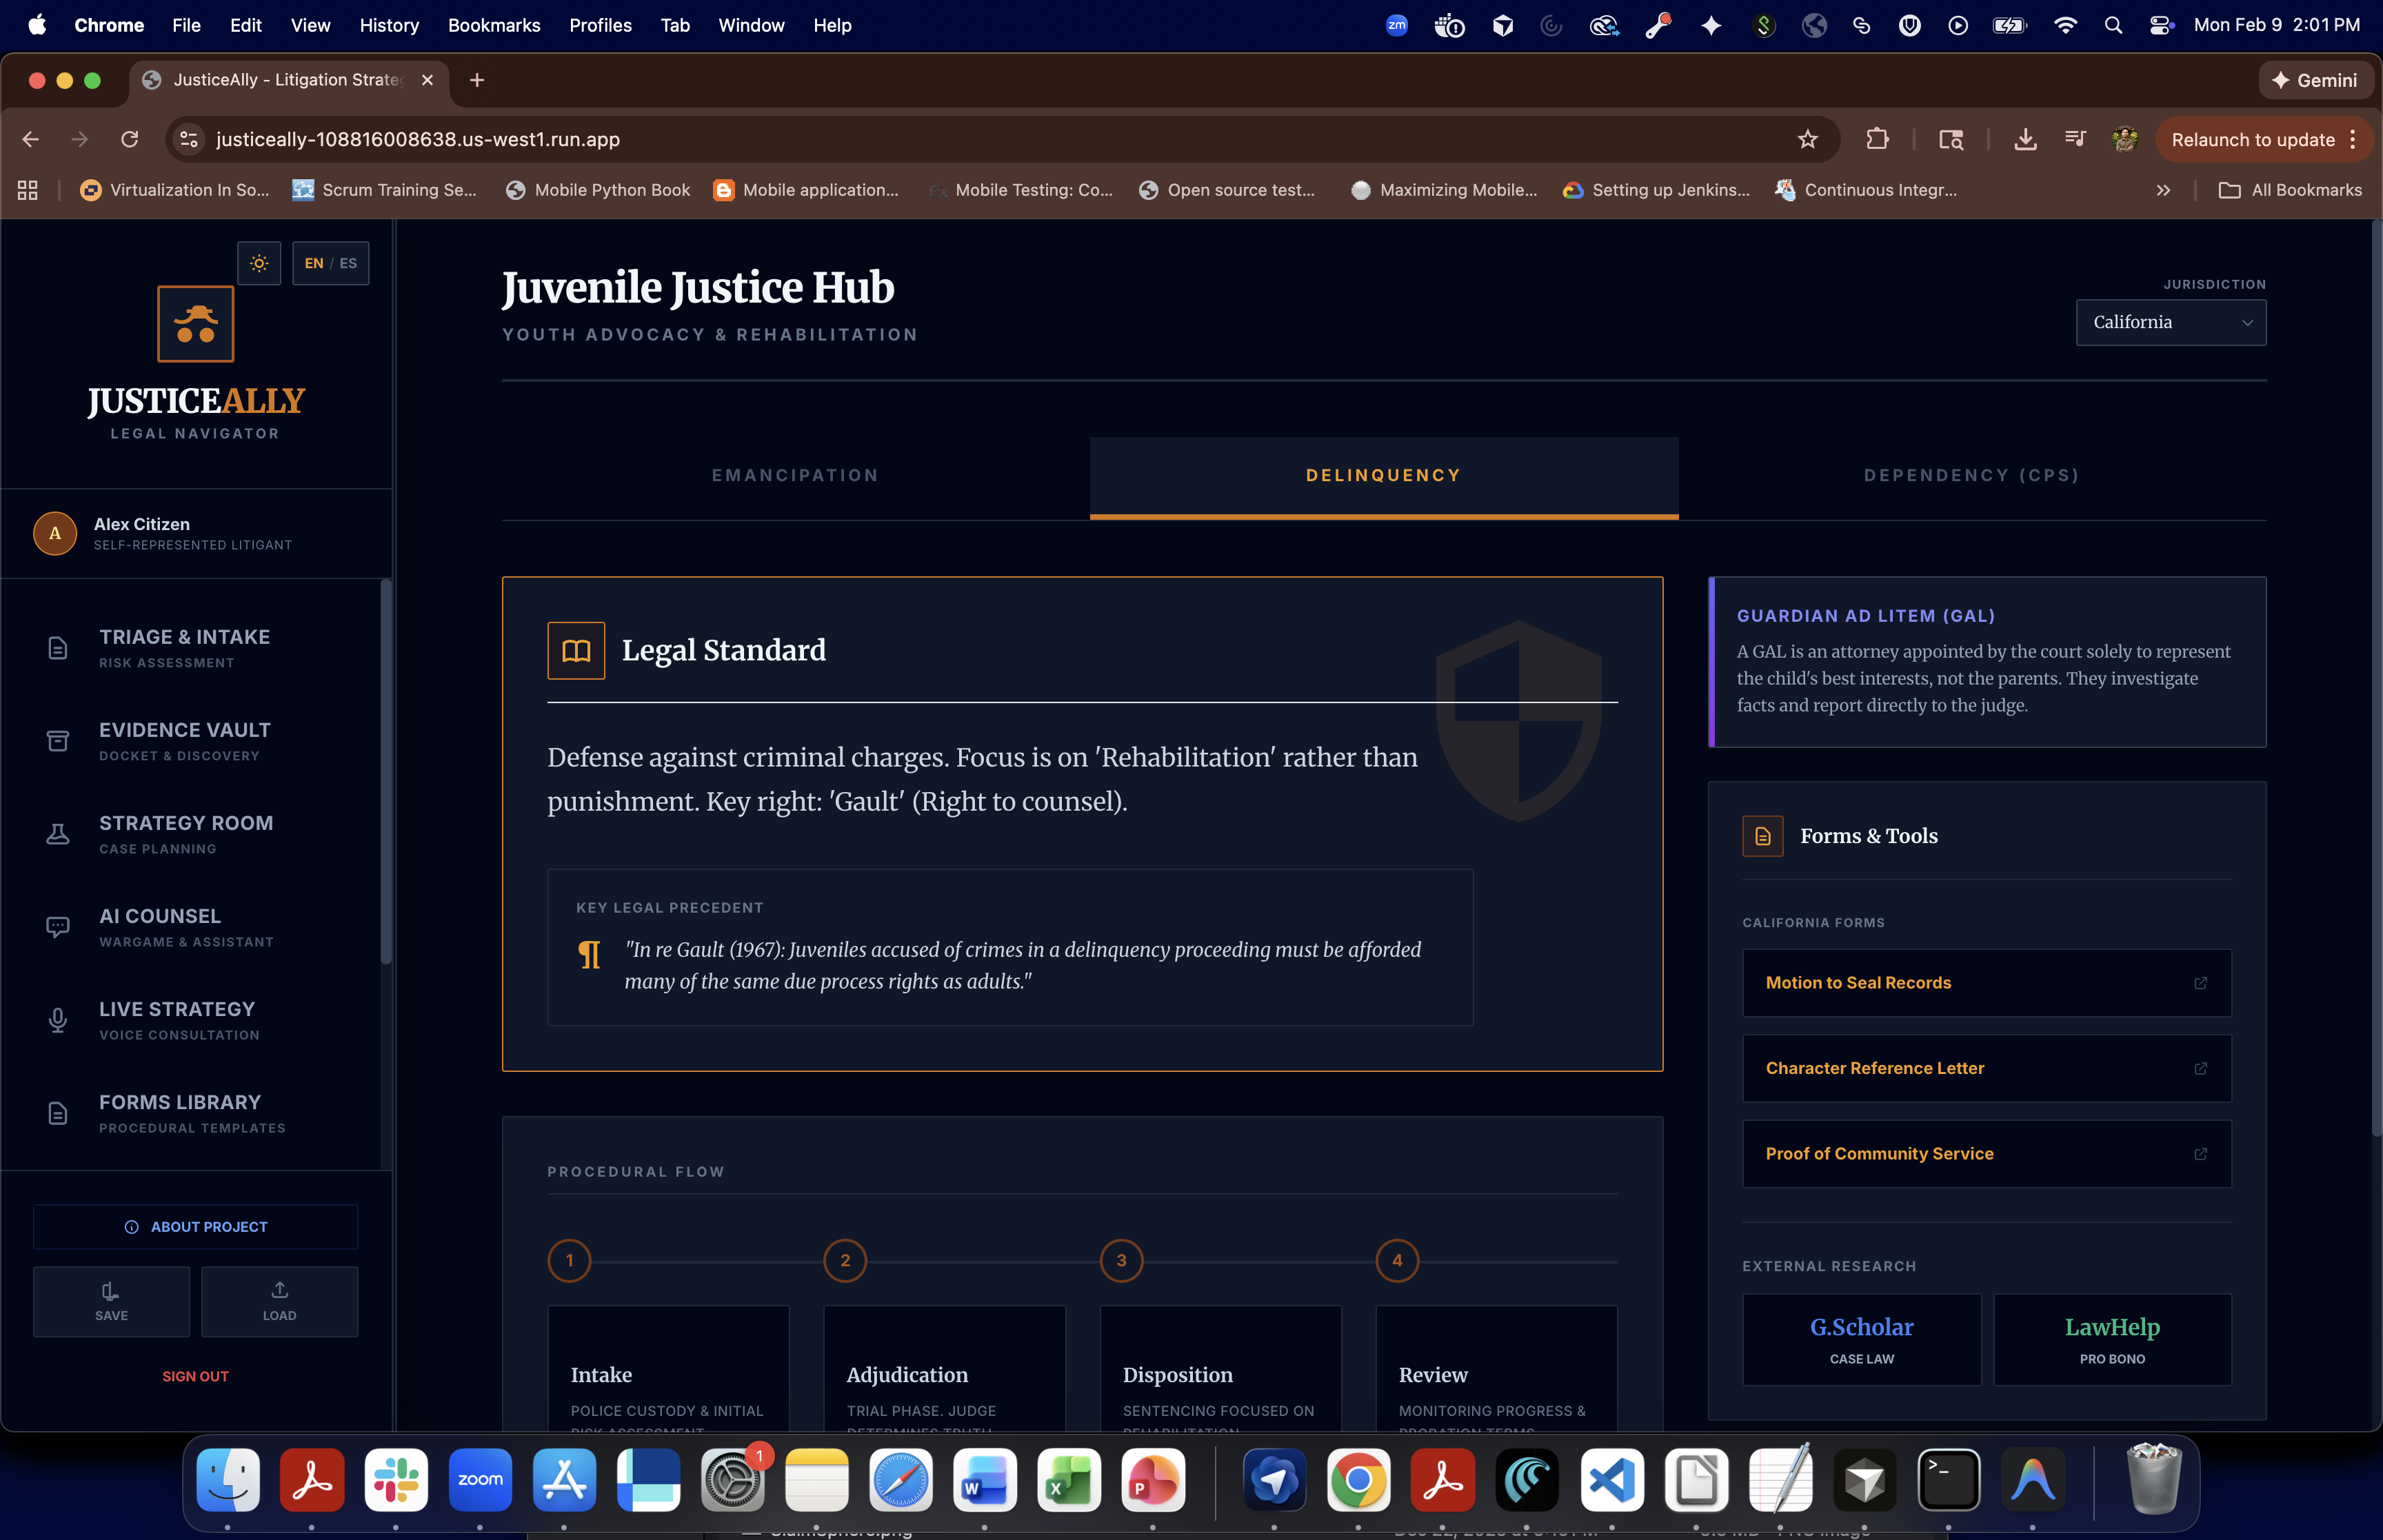
Task: Click the Legal Standard book icon
Action: 576,651
